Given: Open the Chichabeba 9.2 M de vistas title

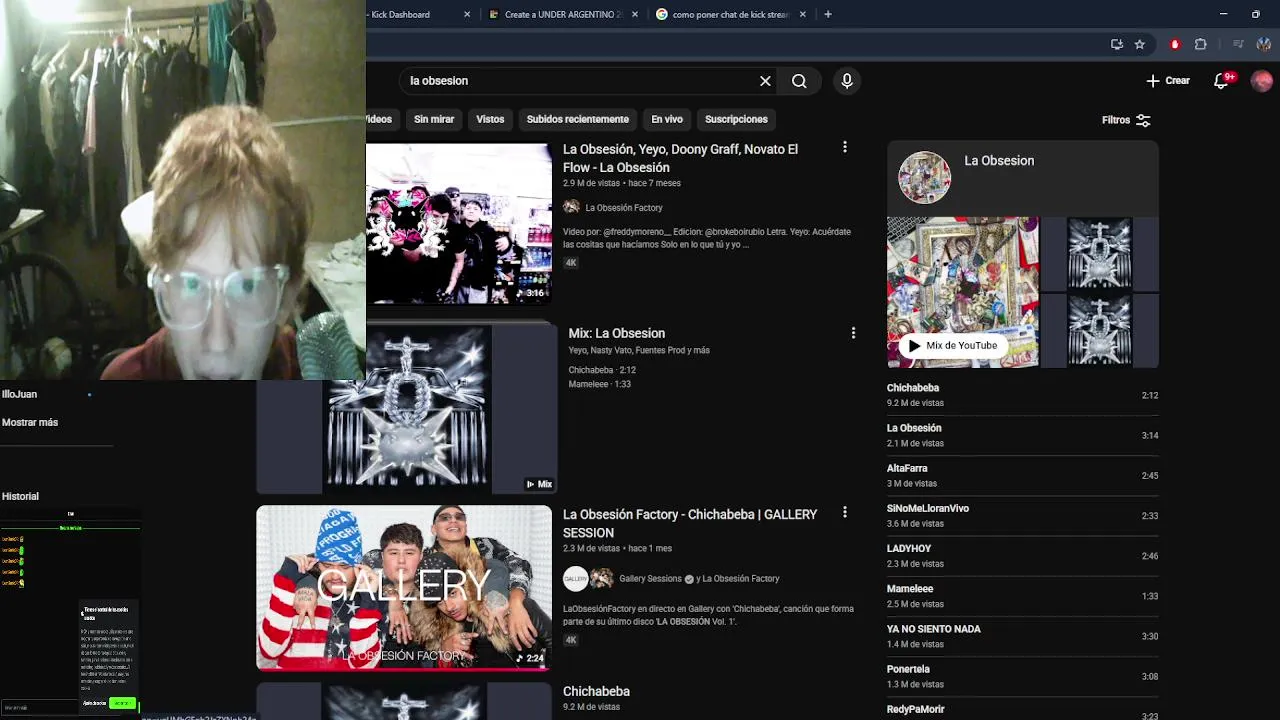Looking at the screenshot, I should 596,691.
